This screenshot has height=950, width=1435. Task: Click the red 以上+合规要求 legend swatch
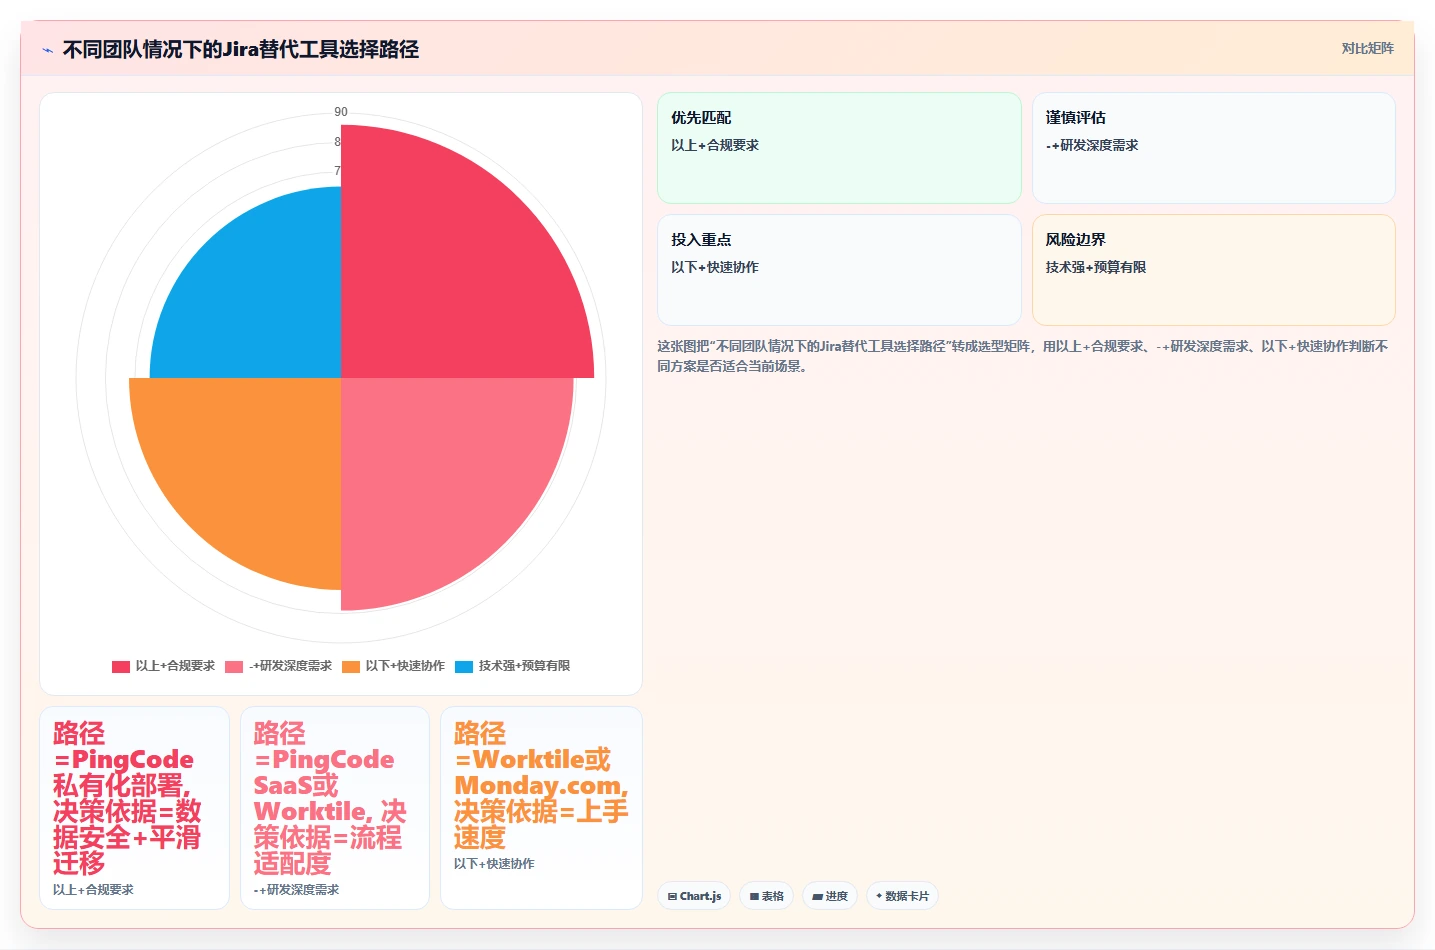tap(121, 666)
